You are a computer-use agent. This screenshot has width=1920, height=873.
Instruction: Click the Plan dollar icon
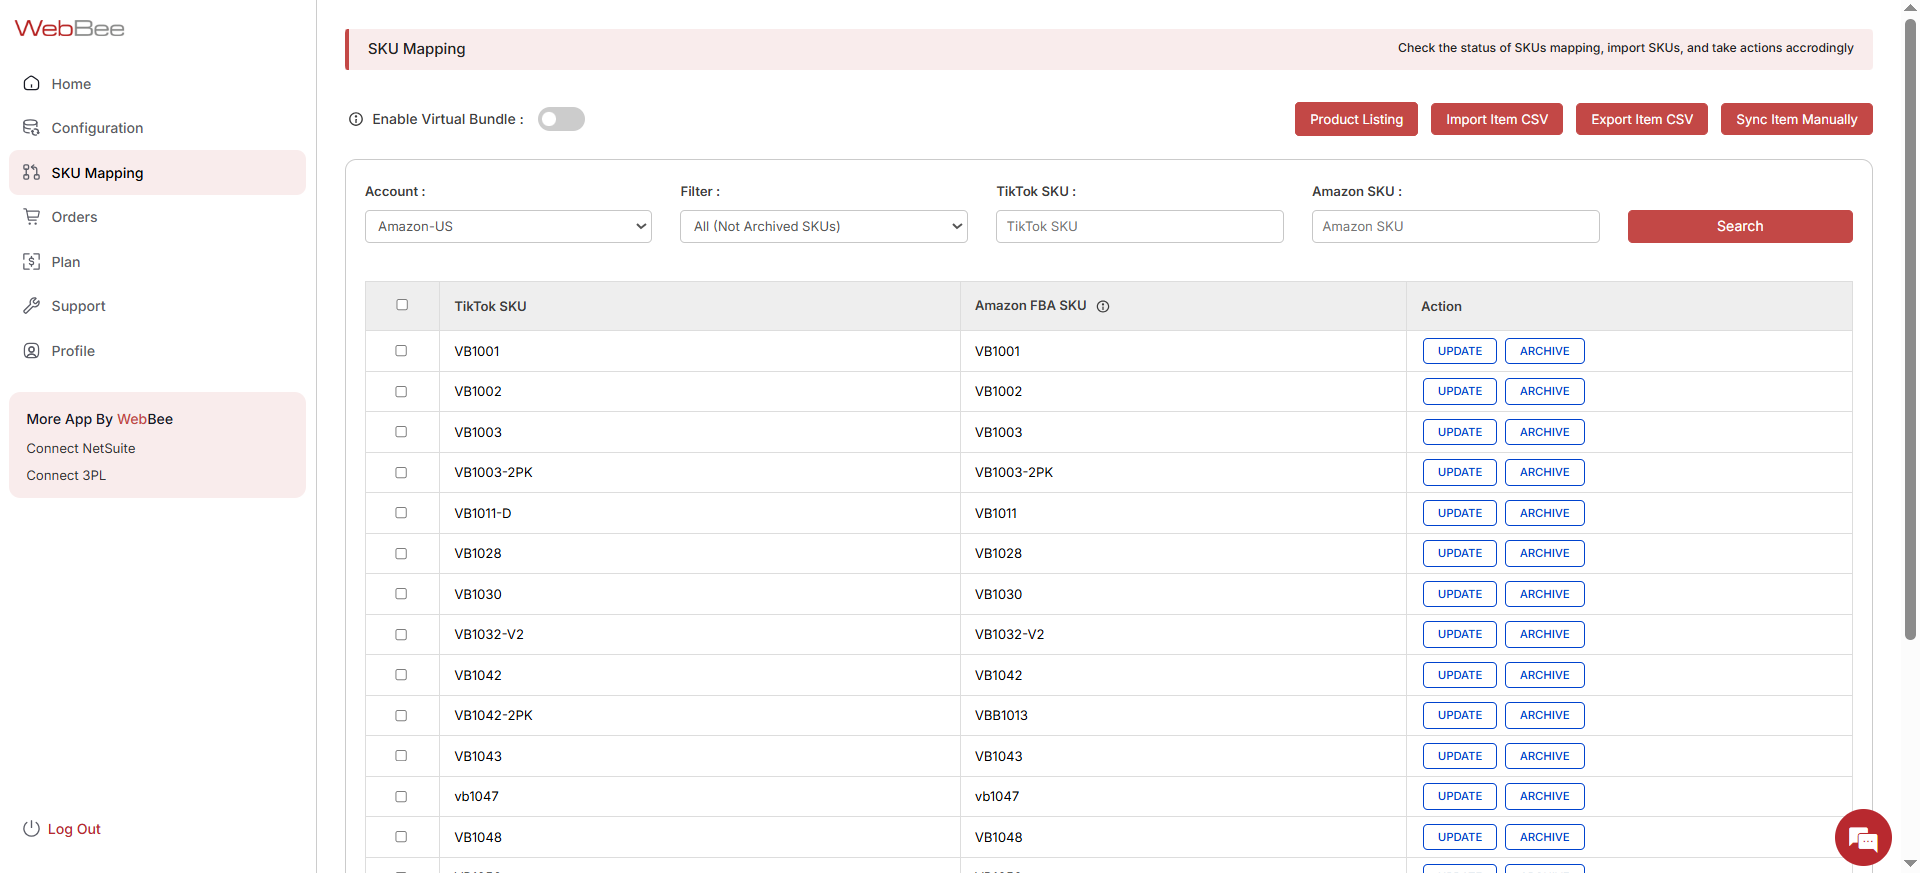click(x=32, y=262)
